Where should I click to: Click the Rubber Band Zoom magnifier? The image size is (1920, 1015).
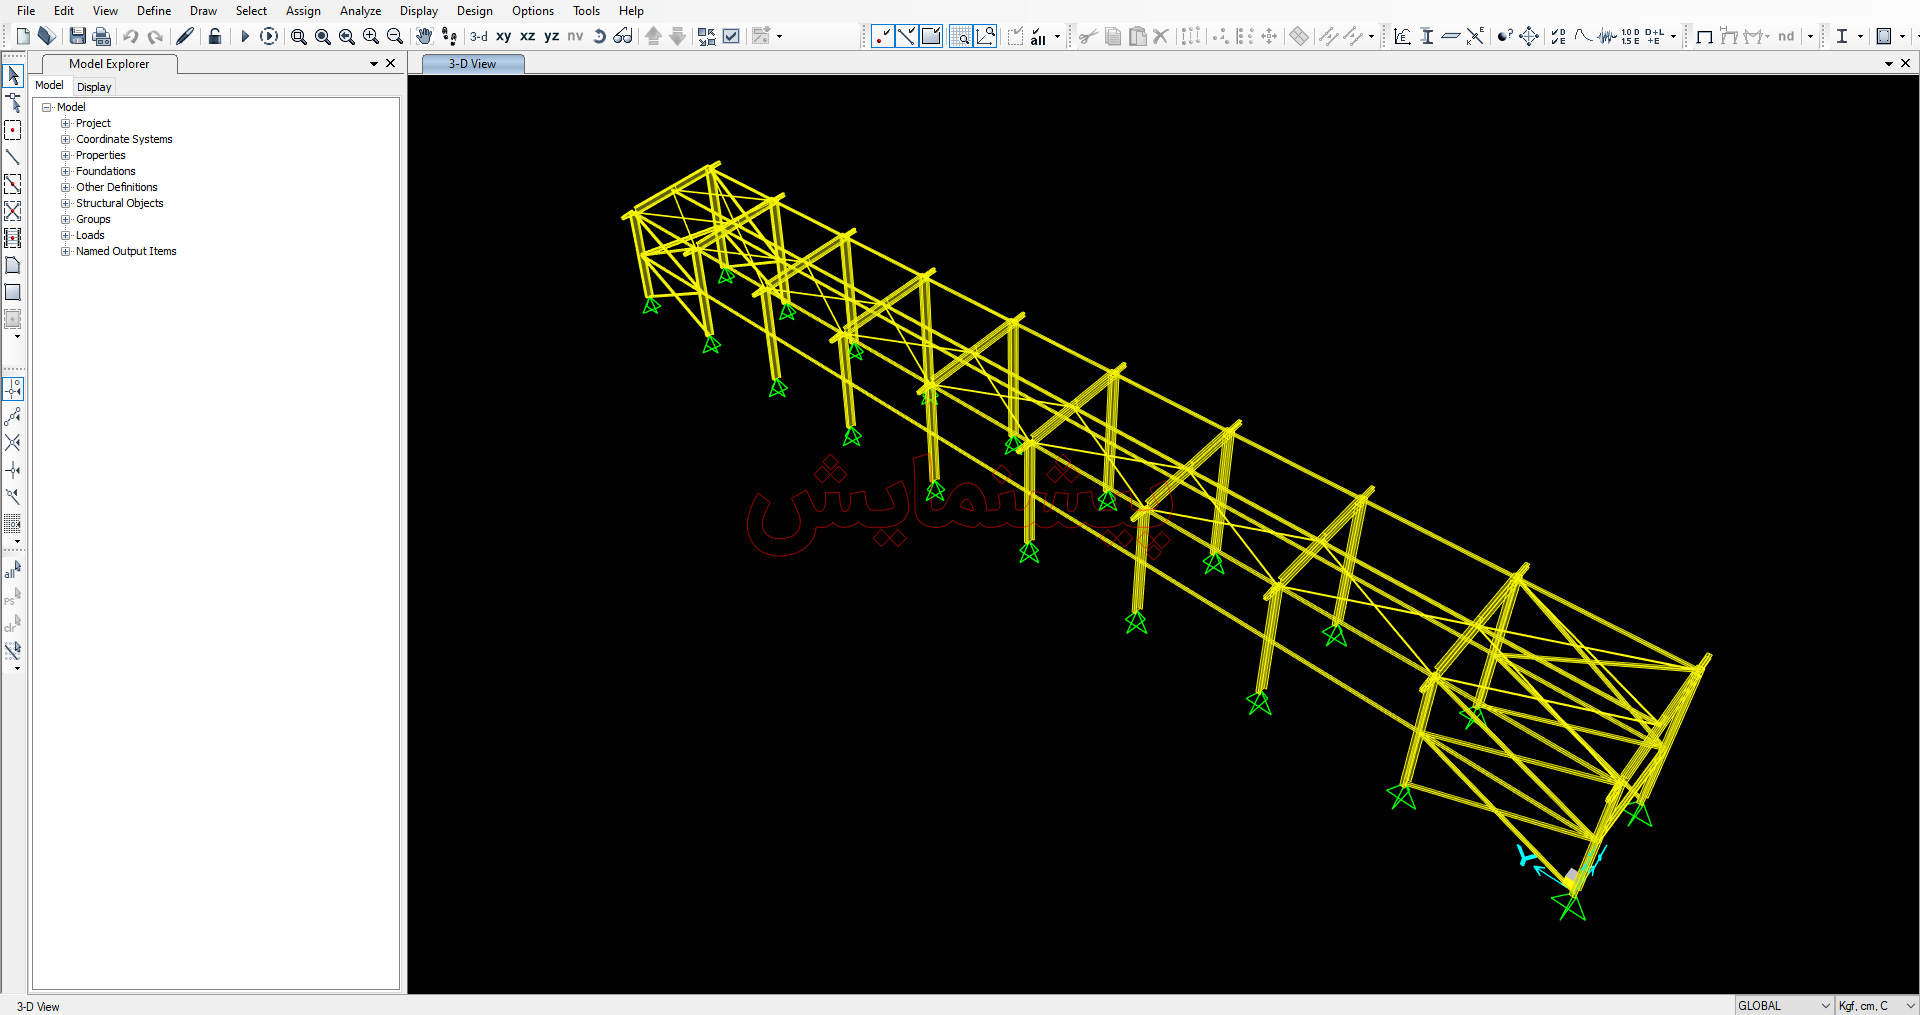click(x=298, y=36)
